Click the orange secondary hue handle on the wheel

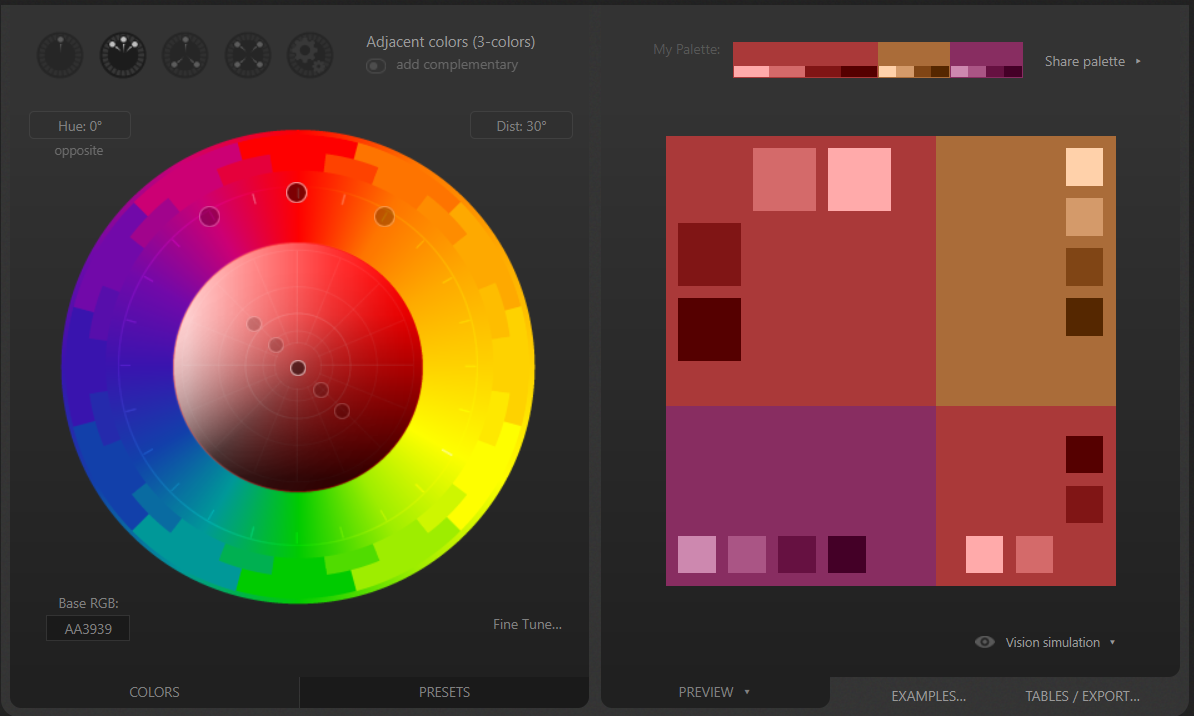coord(384,216)
